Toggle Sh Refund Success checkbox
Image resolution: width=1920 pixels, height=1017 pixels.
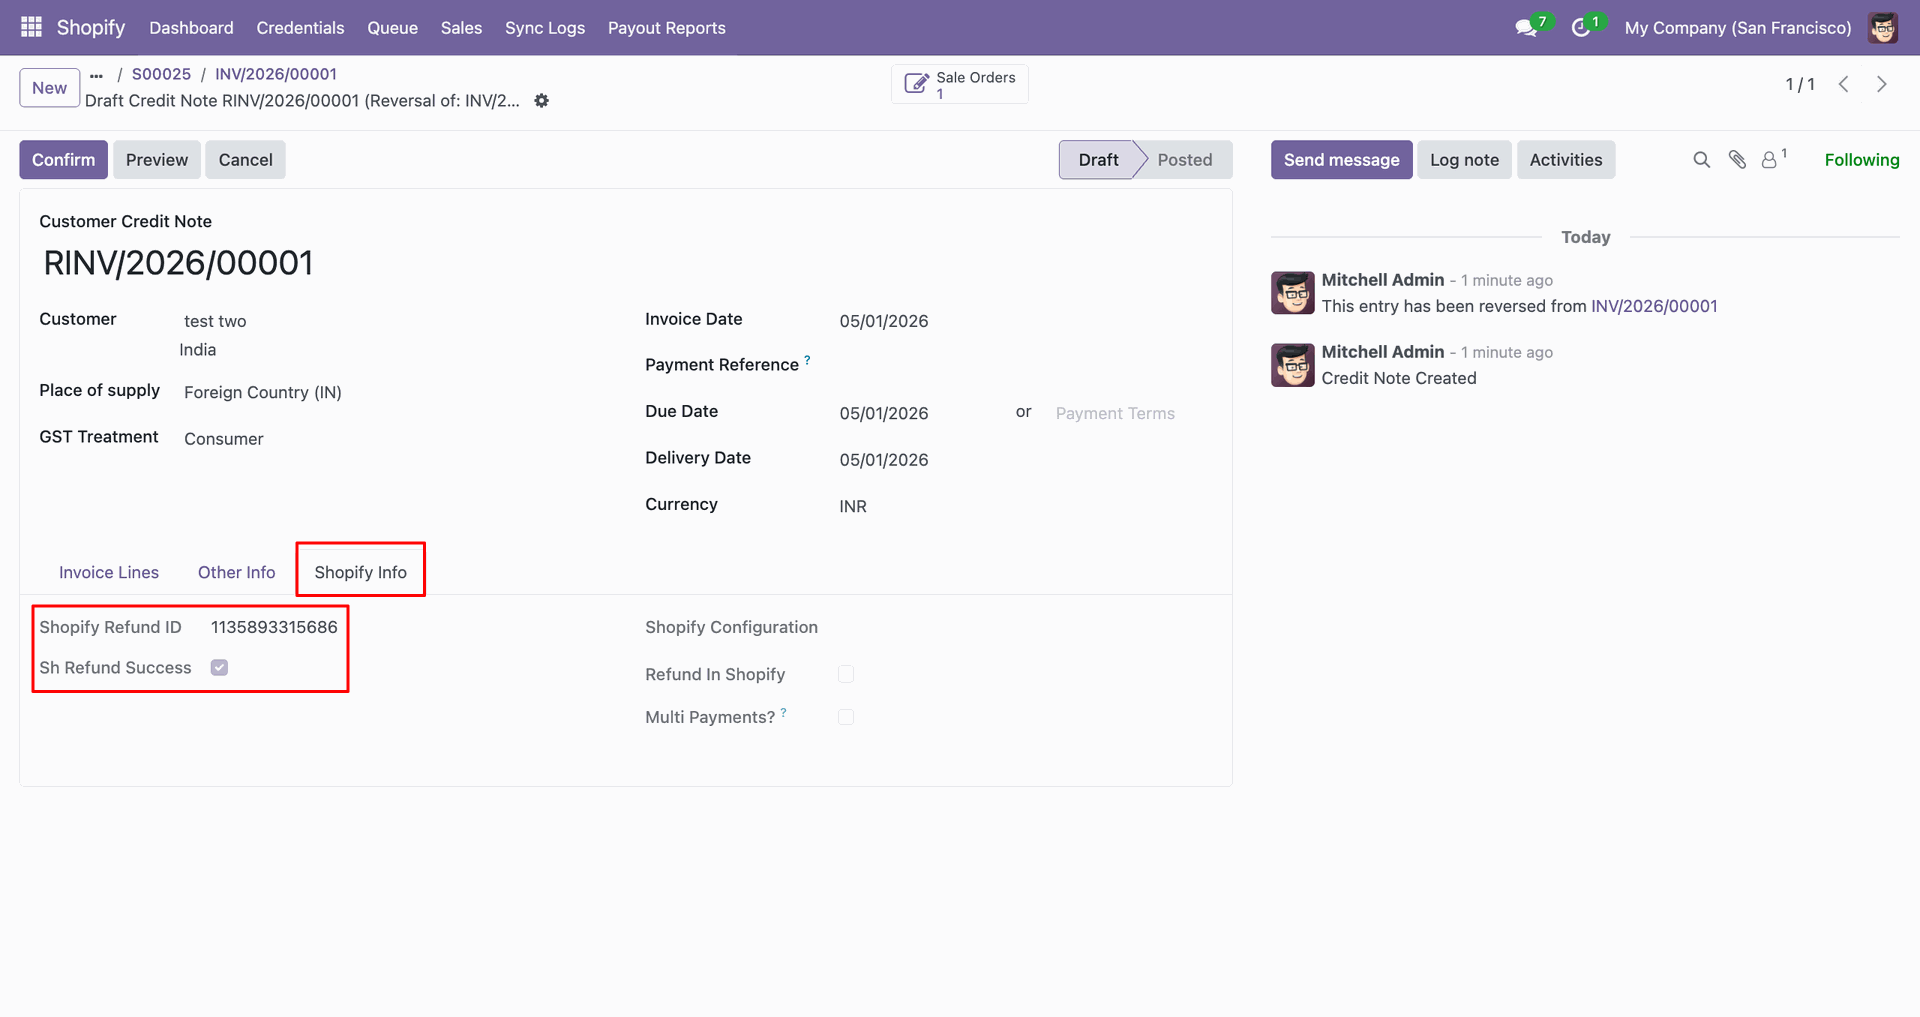coord(219,668)
